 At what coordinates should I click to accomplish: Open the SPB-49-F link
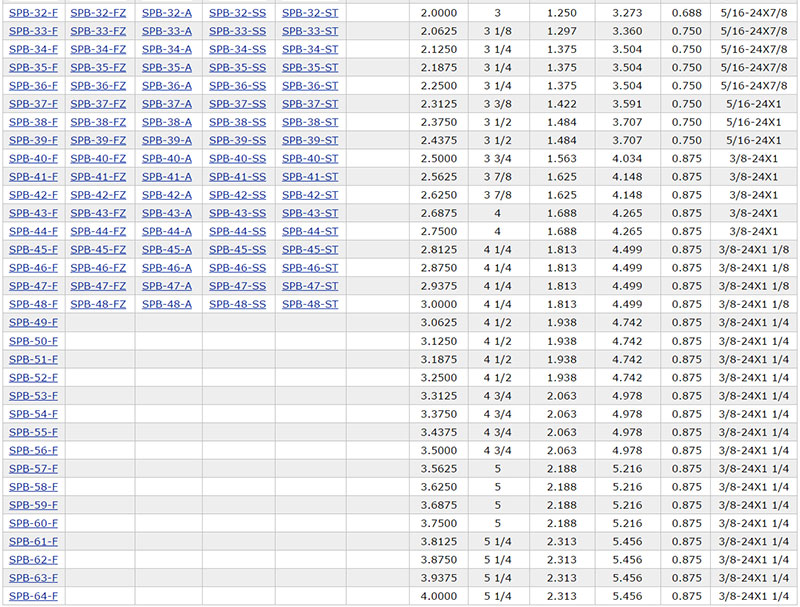(x=33, y=323)
